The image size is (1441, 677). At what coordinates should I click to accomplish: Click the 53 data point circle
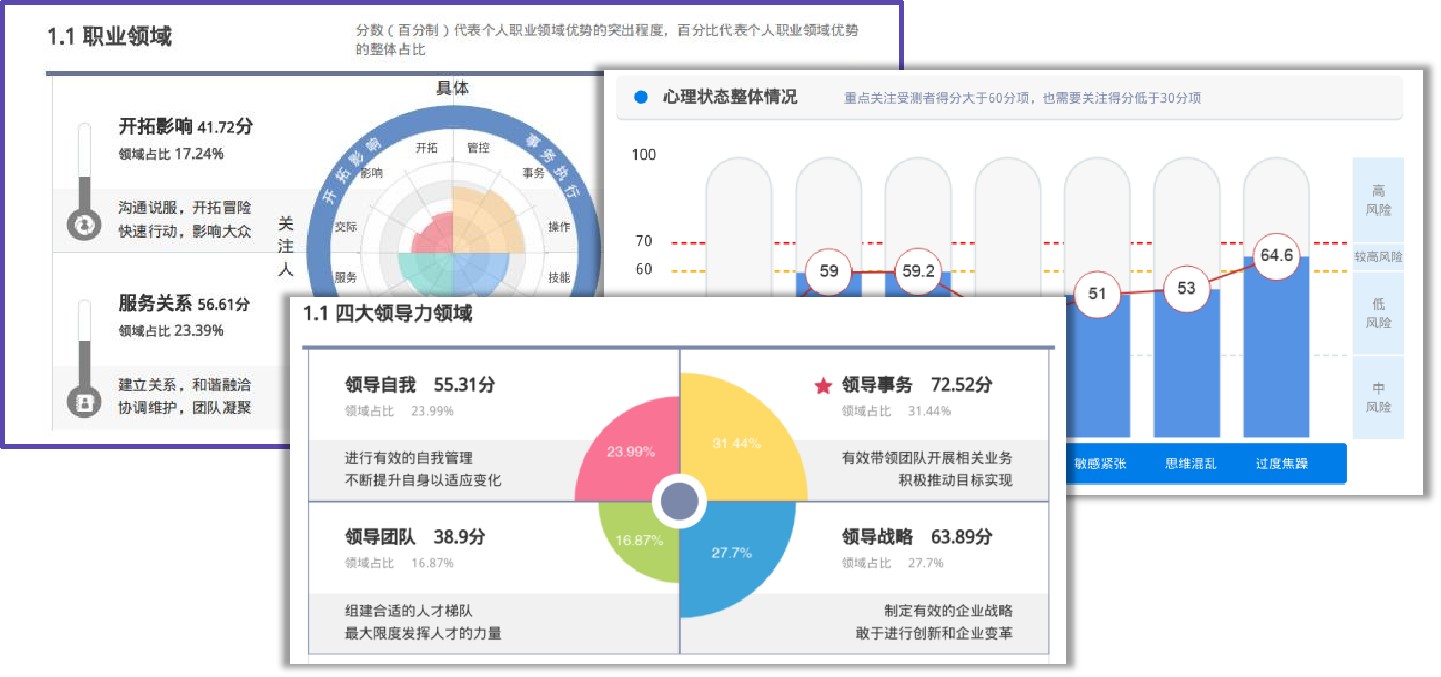(x=1186, y=289)
